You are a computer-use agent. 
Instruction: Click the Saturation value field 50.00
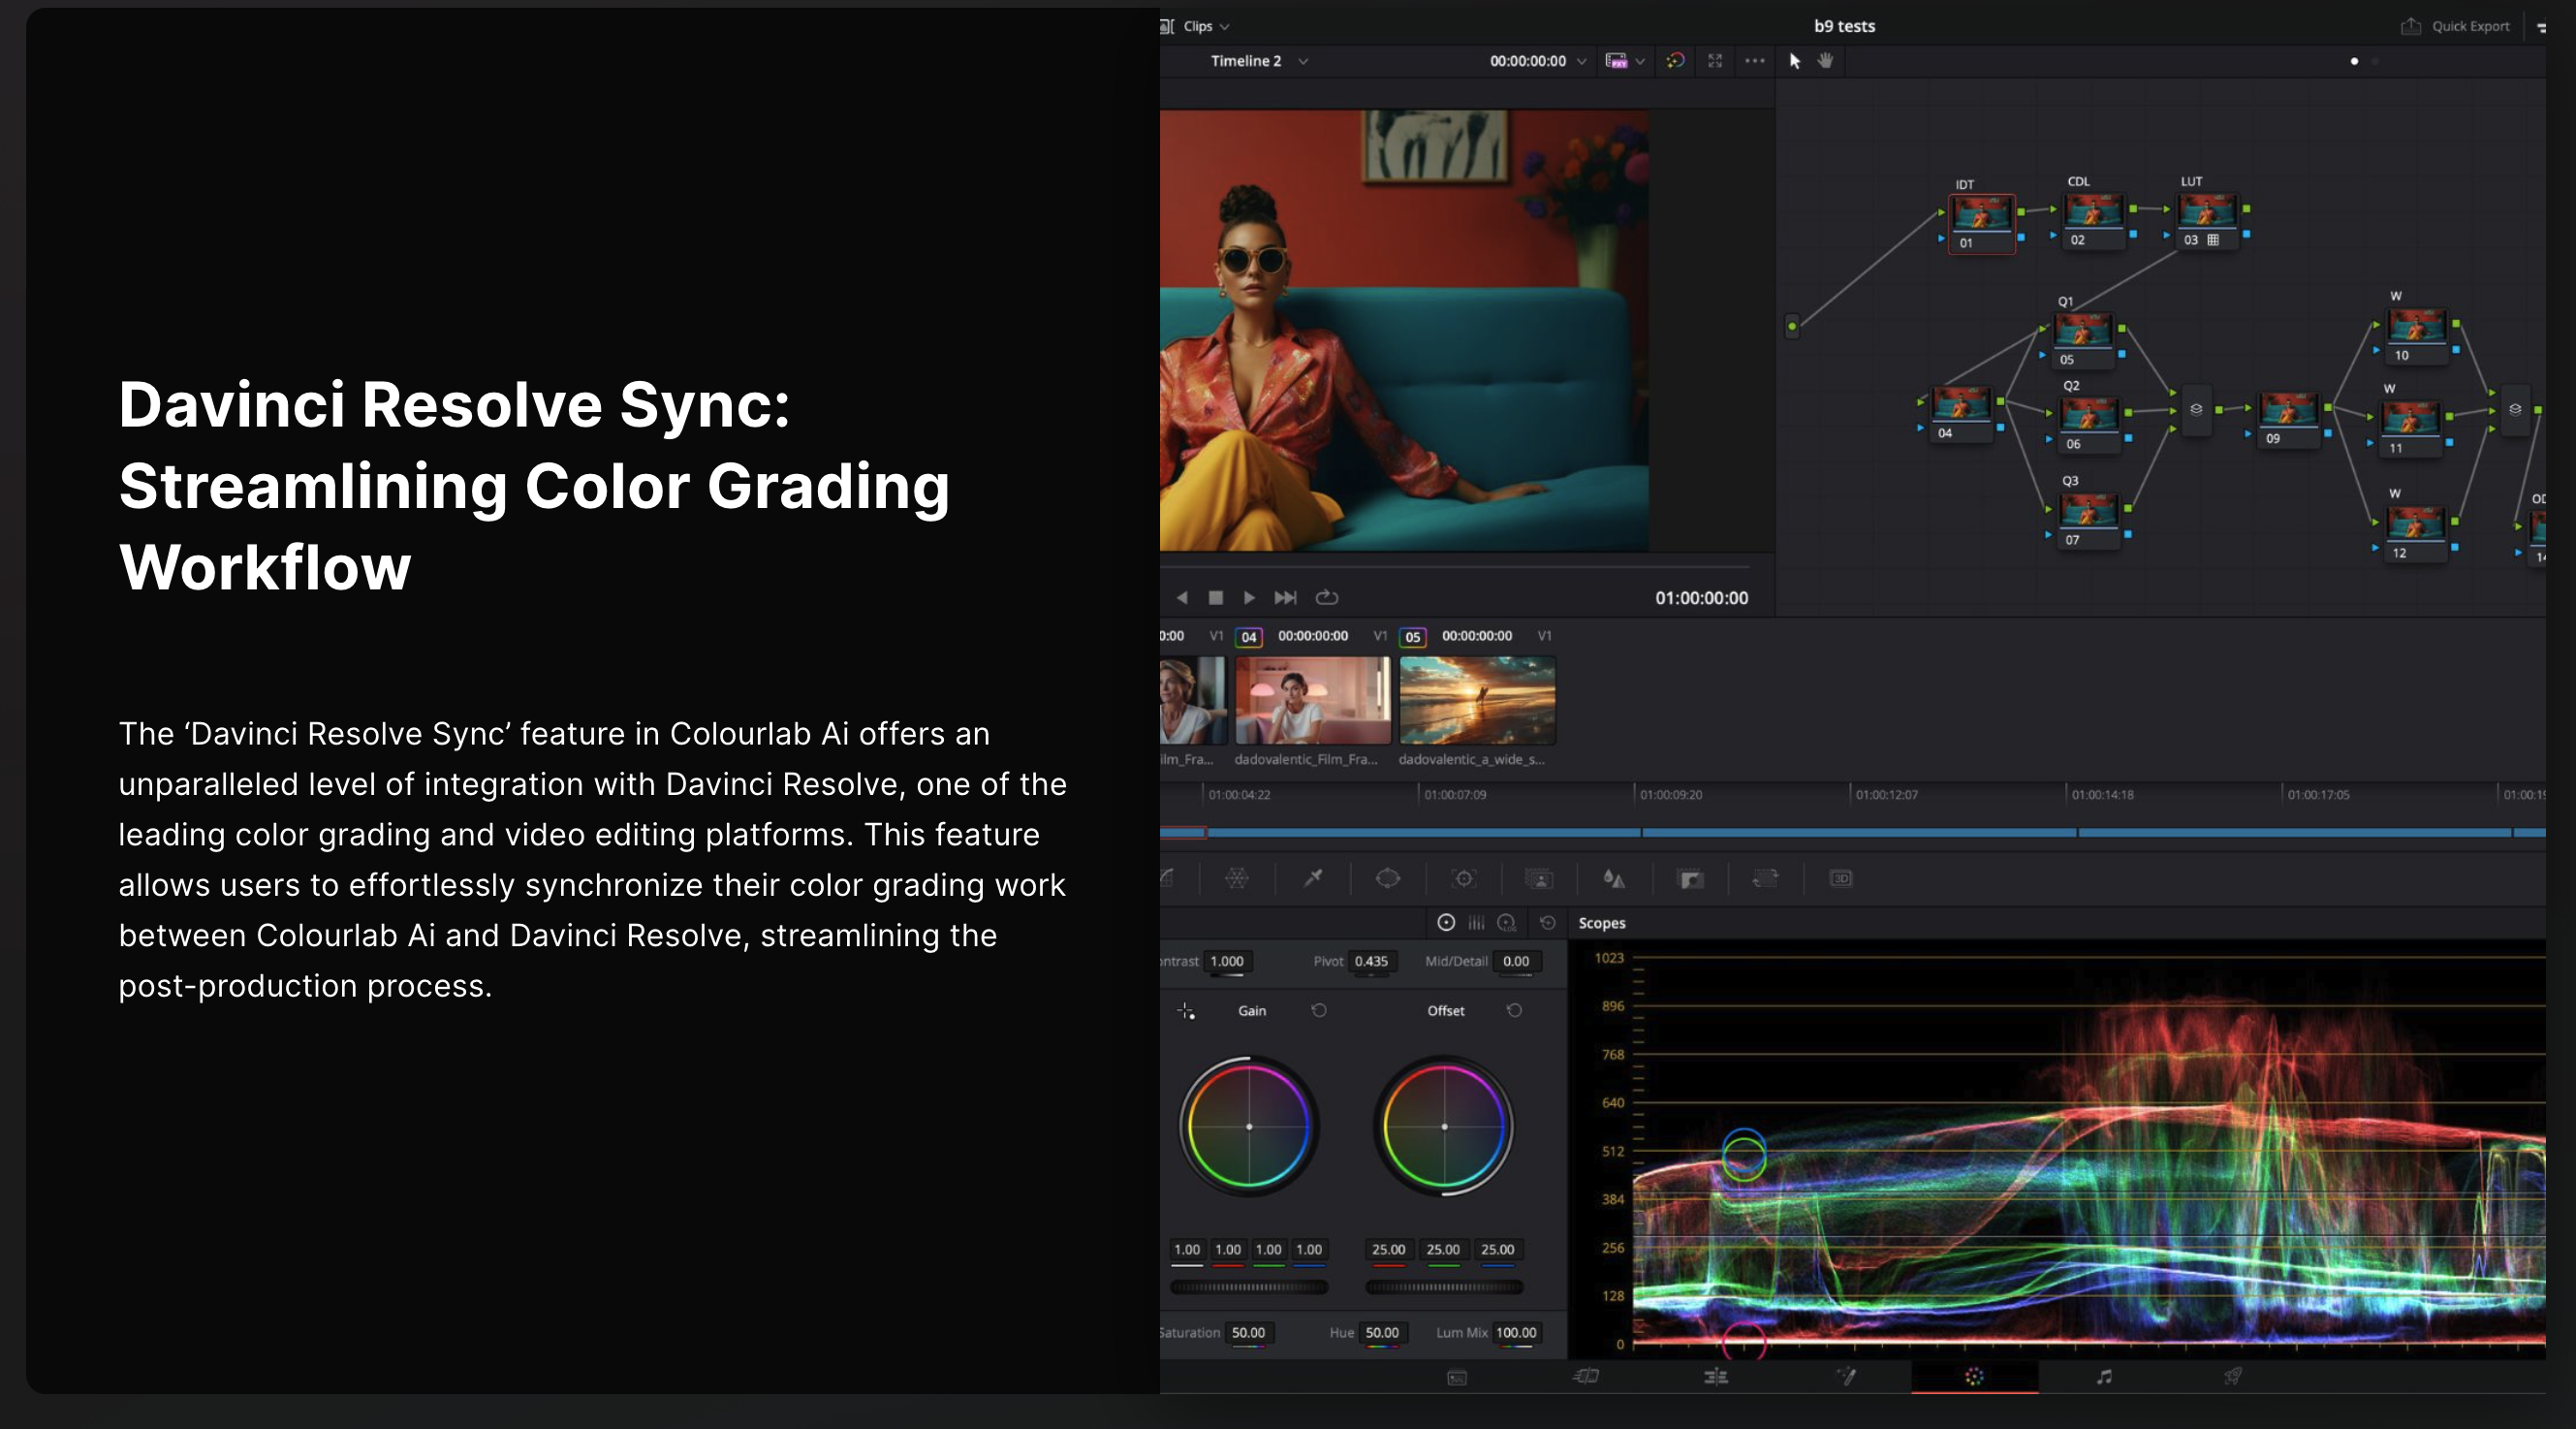(1248, 1332)
